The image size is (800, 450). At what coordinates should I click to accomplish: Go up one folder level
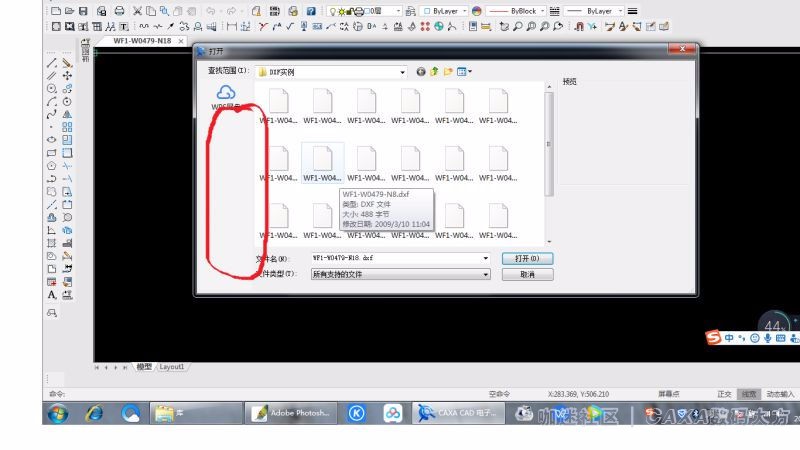pyautogui.click(x=435, y=72)
